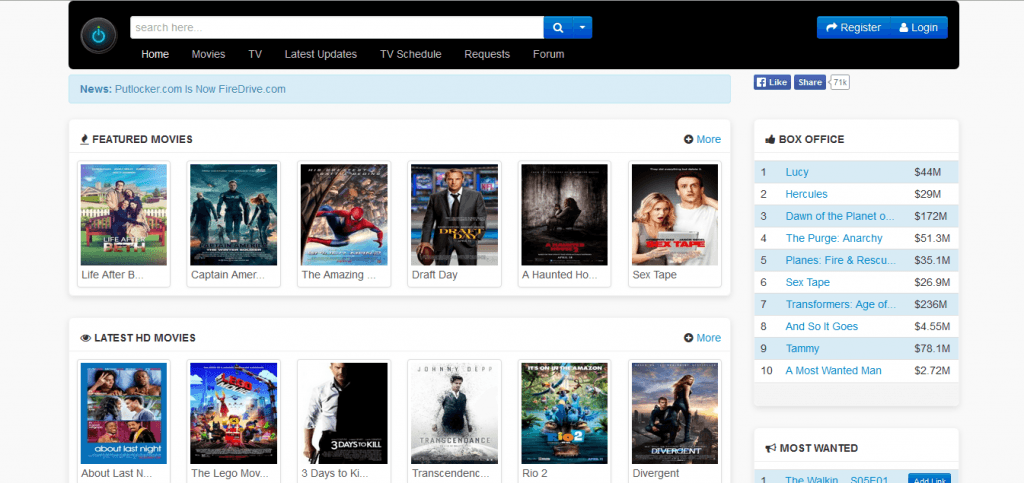The image size is (1024, 483).
Task: Click in the search here field
Action: (x=337, y=27)
